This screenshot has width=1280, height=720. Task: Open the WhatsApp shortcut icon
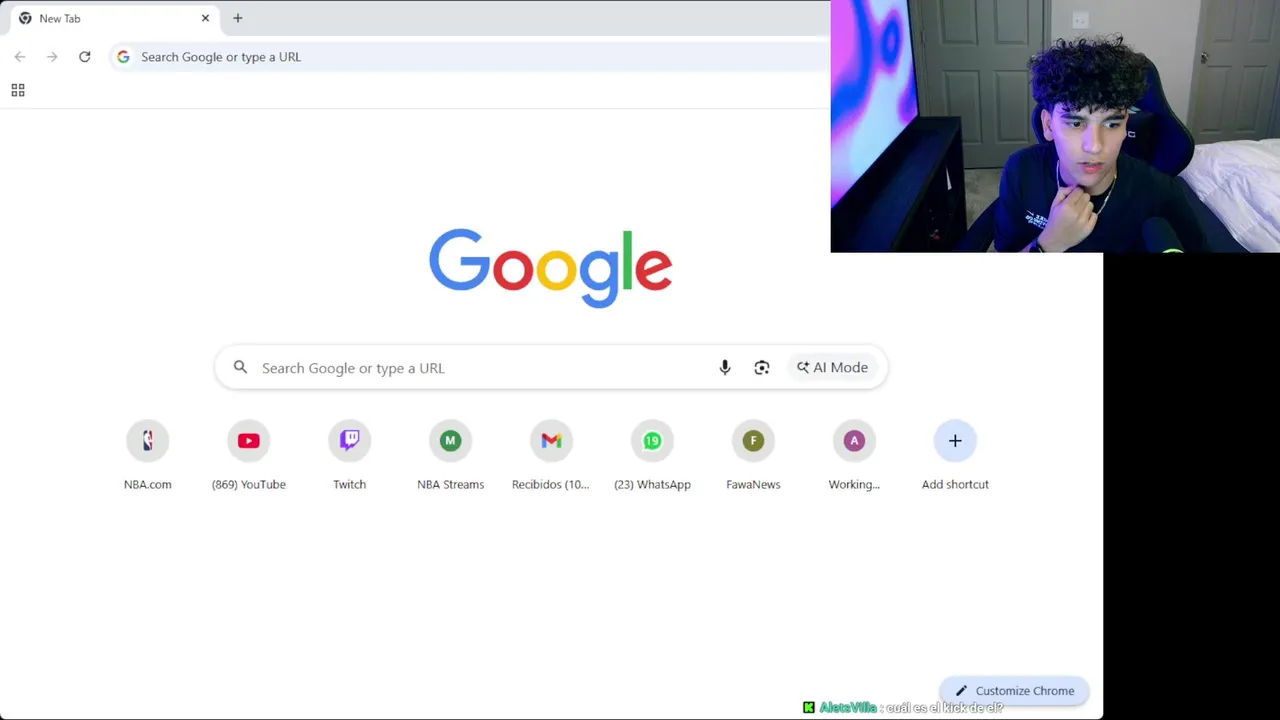(652, 441)
